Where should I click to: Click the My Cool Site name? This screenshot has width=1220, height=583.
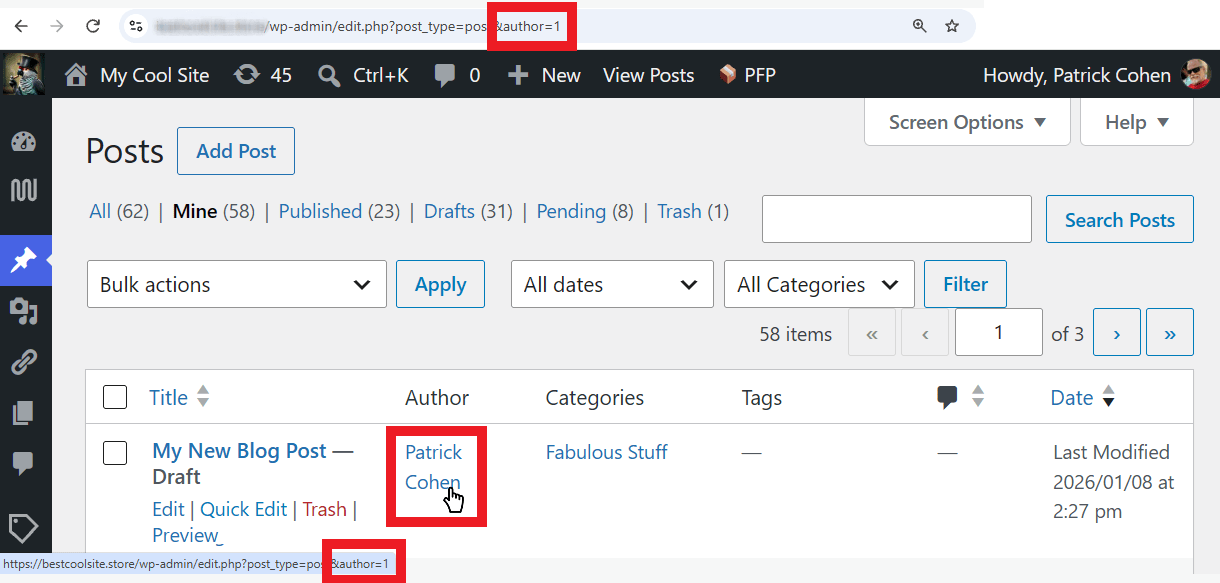(x=155, y=75)
